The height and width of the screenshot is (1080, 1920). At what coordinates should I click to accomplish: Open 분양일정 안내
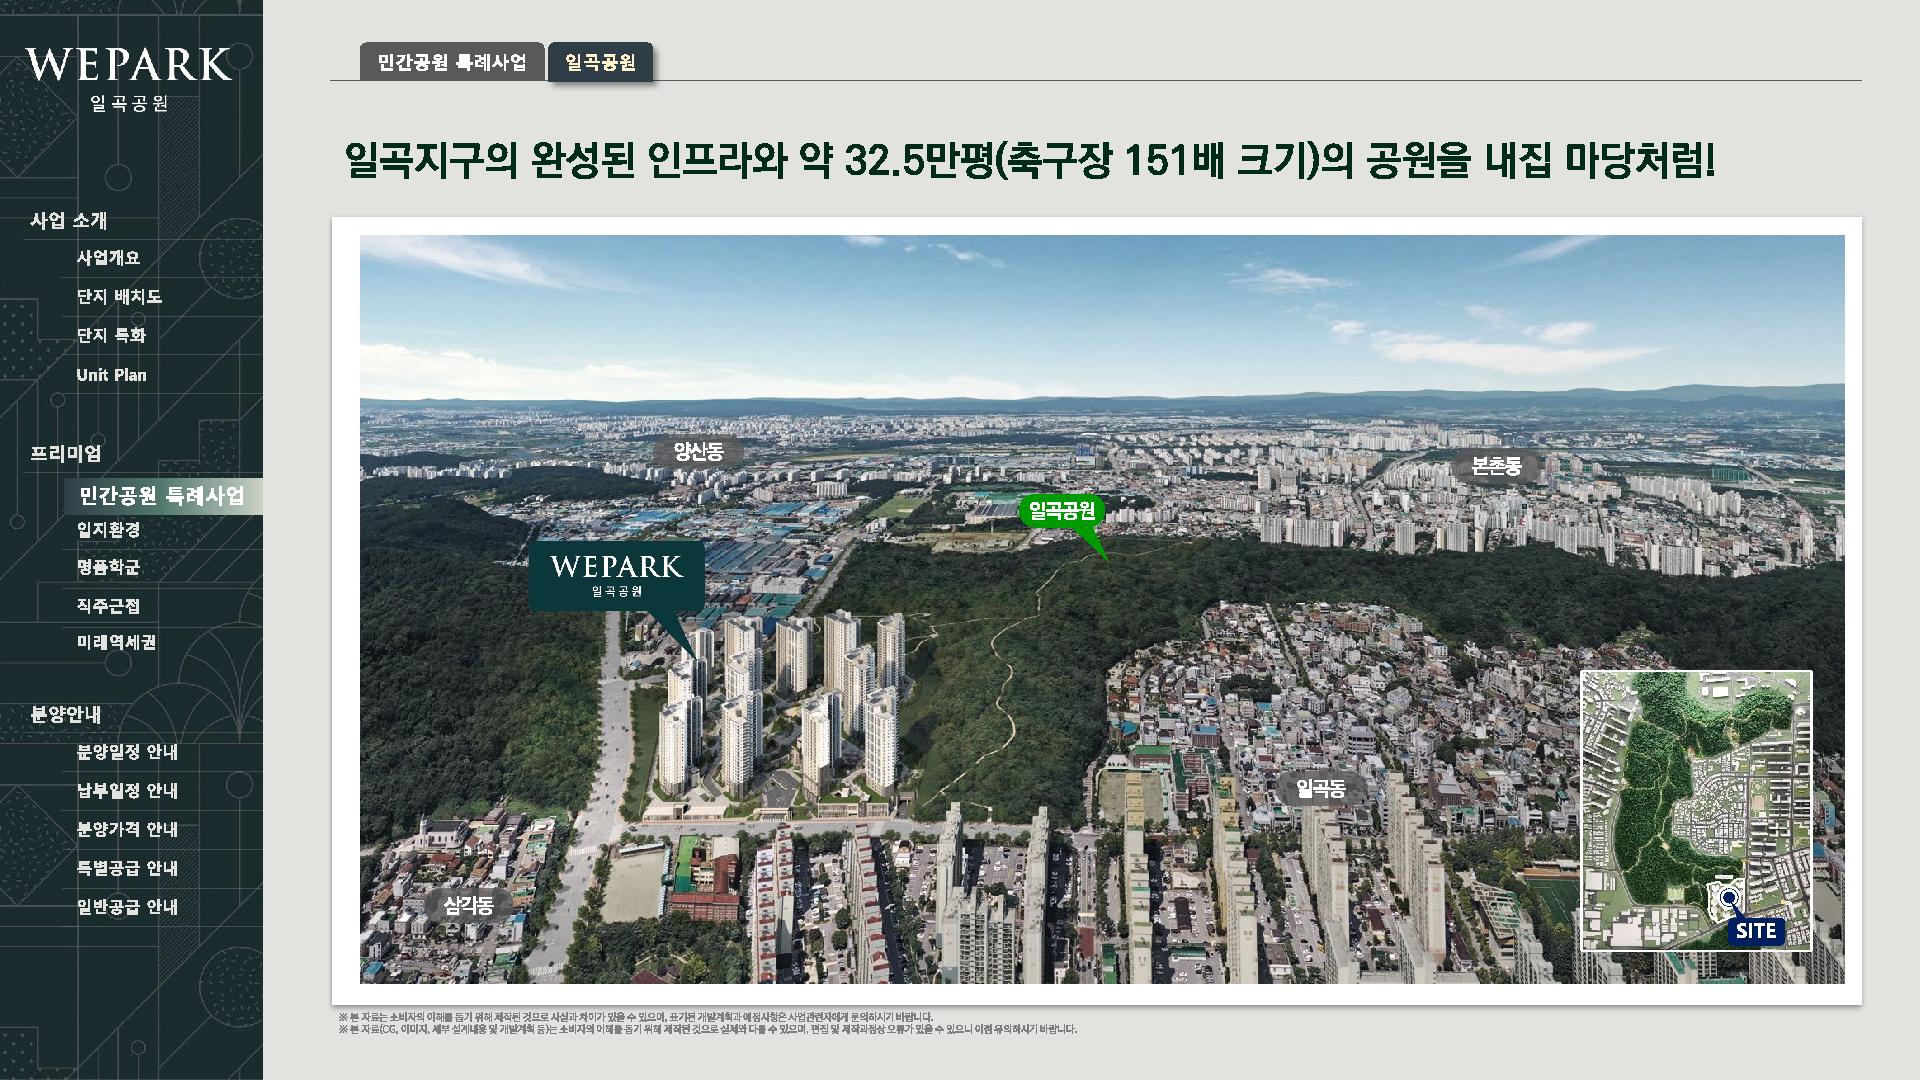coord(127,752)
